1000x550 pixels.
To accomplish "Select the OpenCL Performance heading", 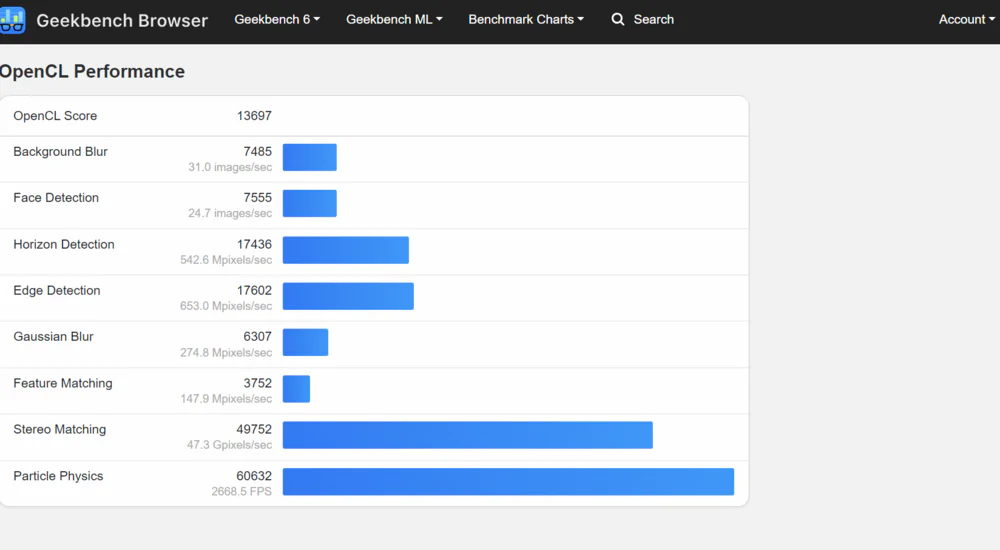I will 92,71.
